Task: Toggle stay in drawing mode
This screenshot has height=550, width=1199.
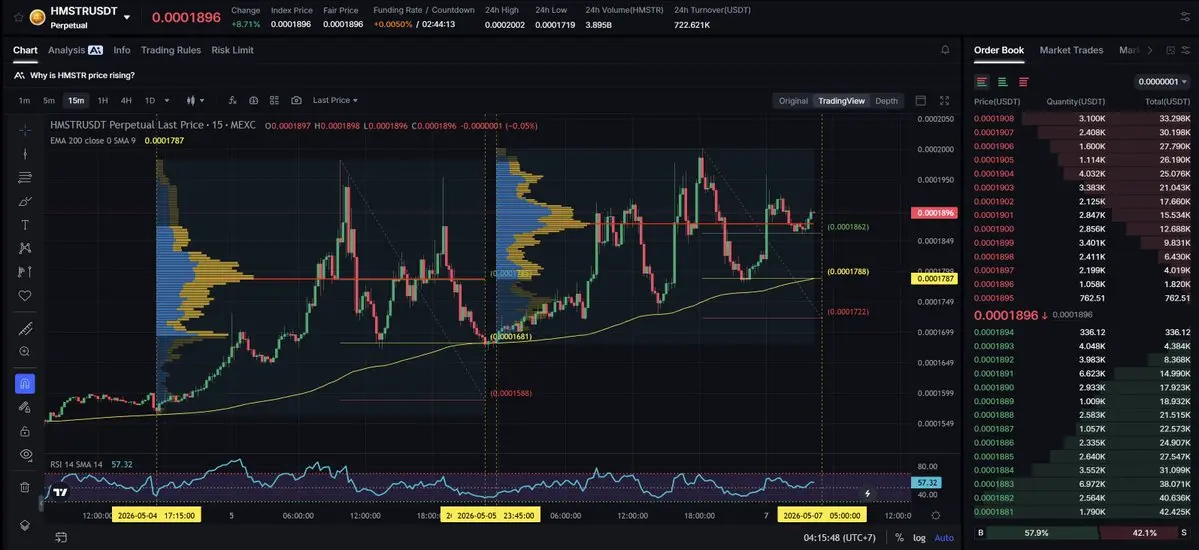Action: pyautogui.click(x=25, y=407)
